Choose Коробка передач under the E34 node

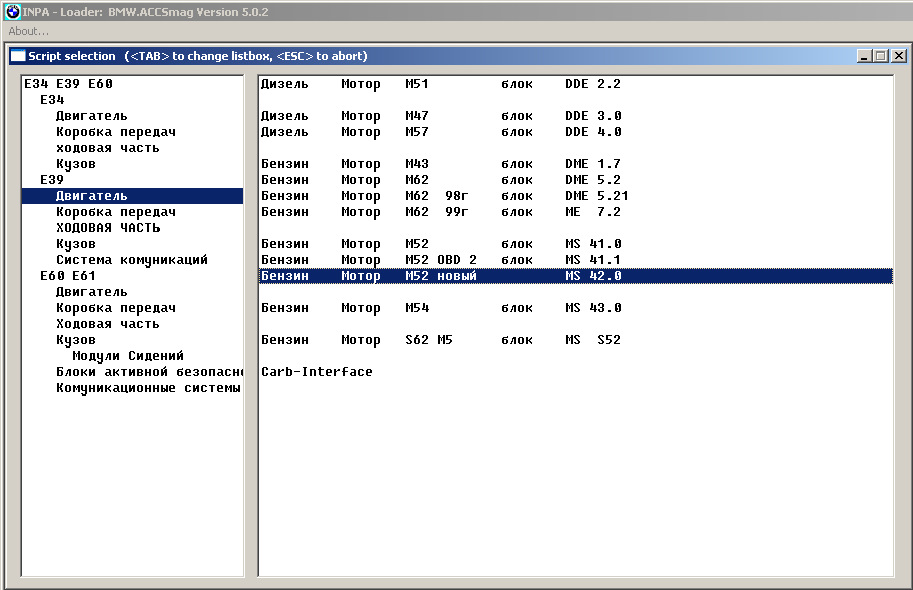click(116, 132)
